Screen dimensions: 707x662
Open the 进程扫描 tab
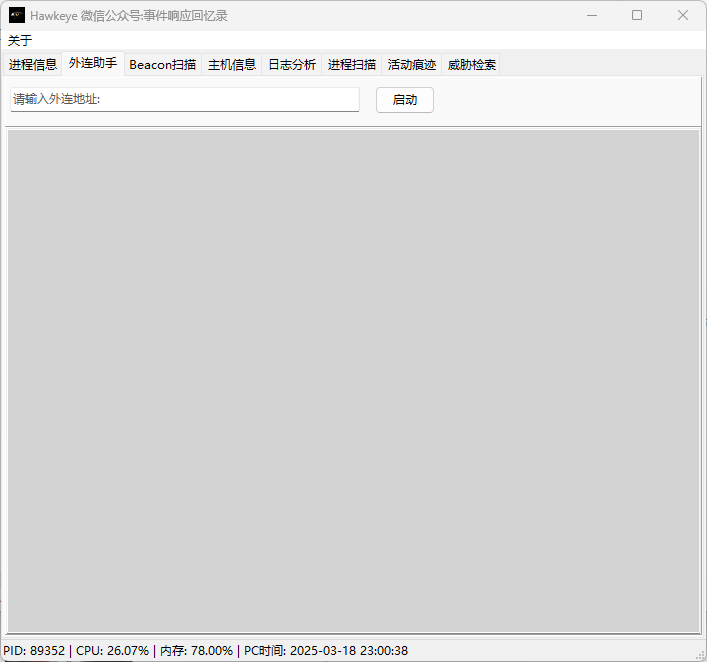click(x=352, y=64)
